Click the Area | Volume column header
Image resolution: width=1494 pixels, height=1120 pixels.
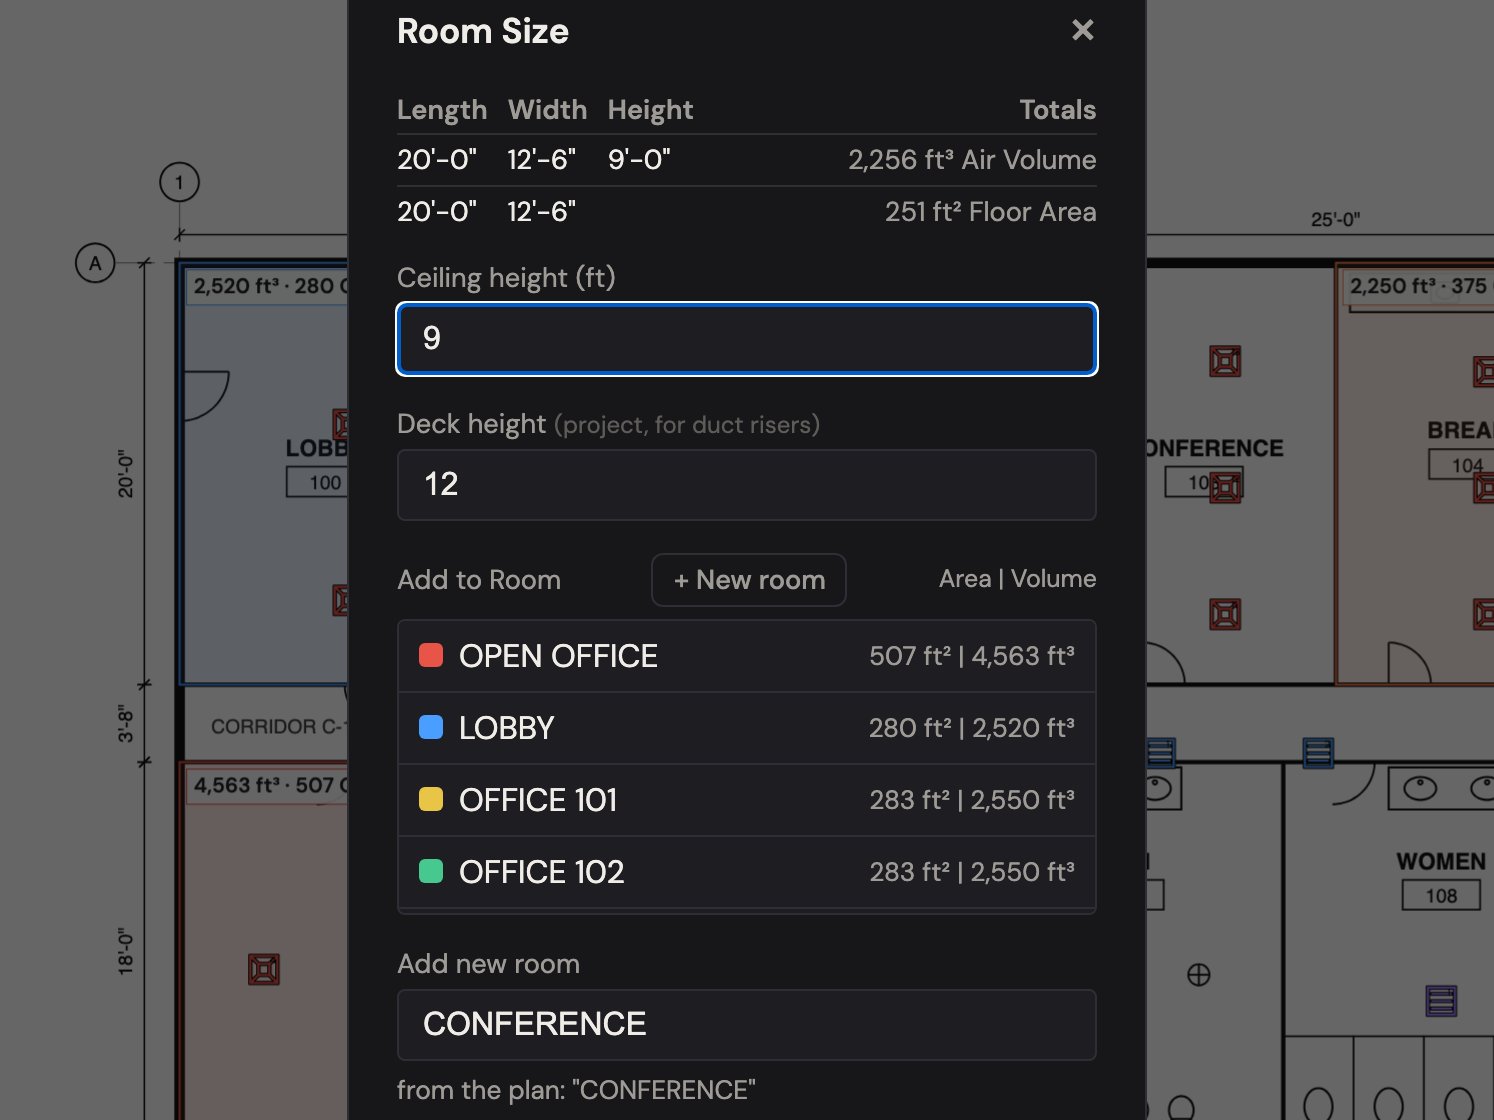[1017, 579]
